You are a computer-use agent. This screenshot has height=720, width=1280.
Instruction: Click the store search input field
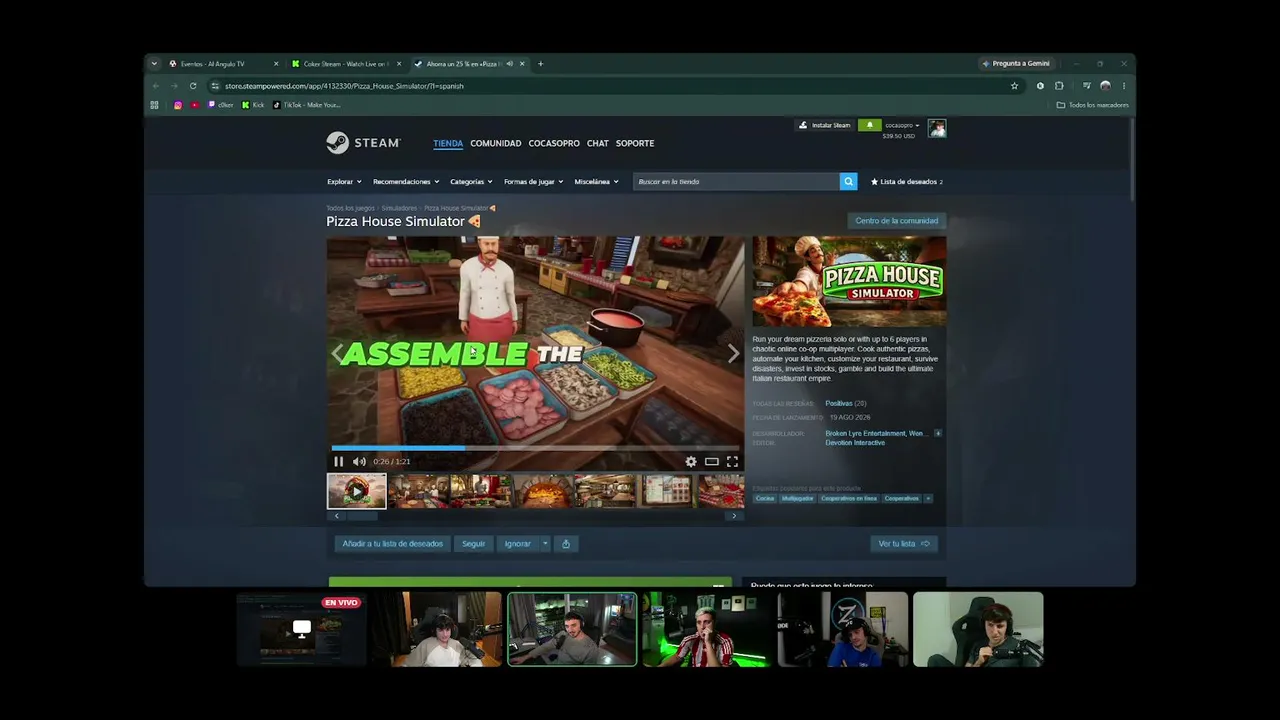737,181
